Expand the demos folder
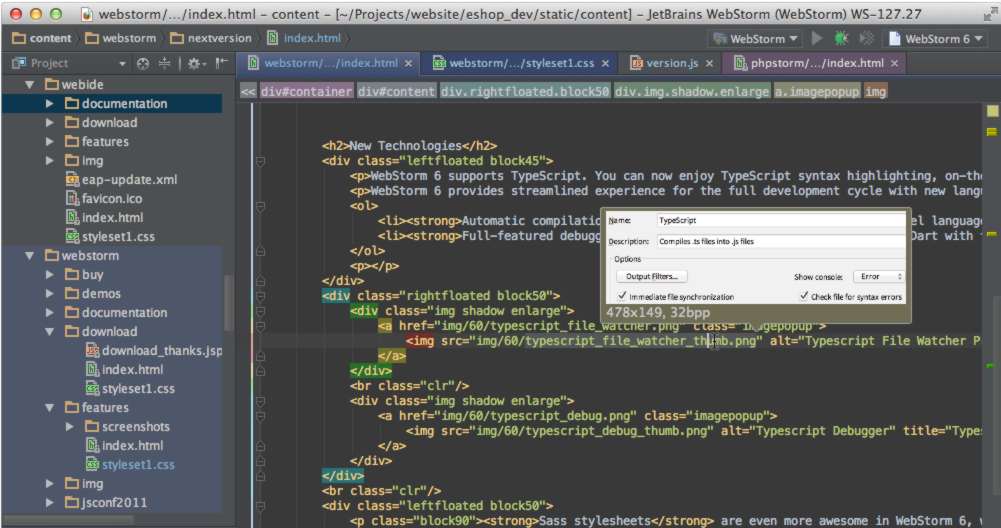 tap(50, 294)
